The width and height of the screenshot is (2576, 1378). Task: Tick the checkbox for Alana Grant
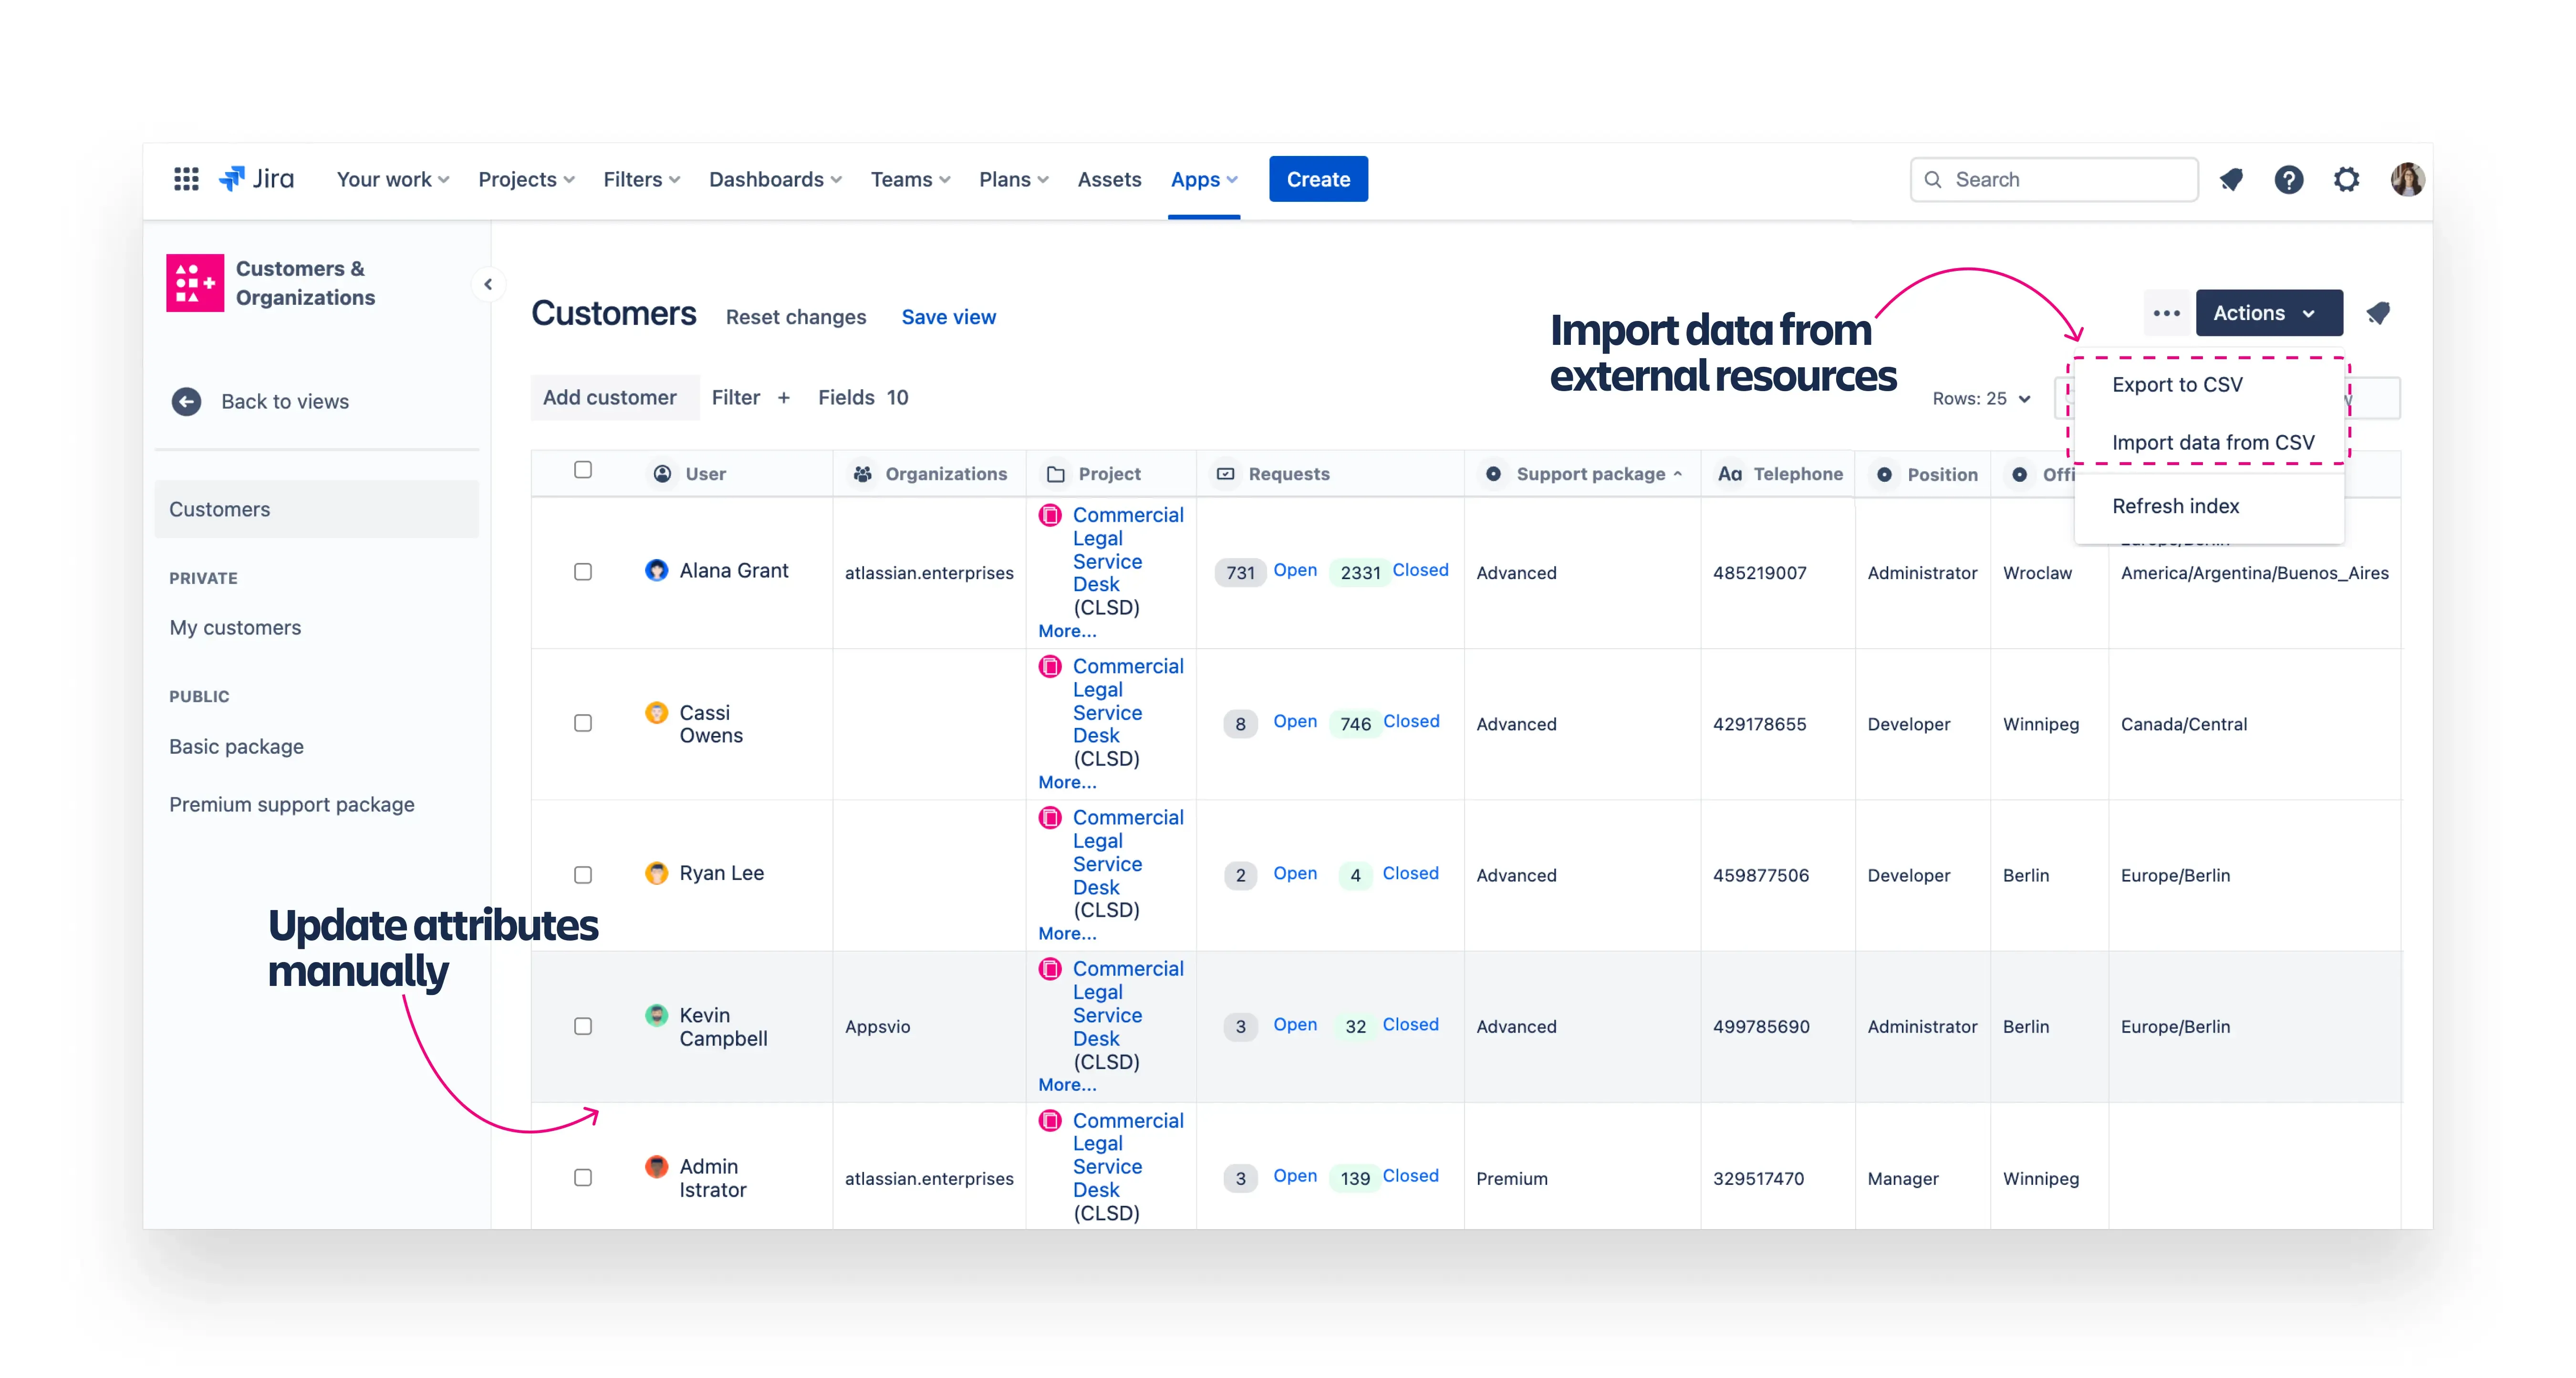click(583, 572)
